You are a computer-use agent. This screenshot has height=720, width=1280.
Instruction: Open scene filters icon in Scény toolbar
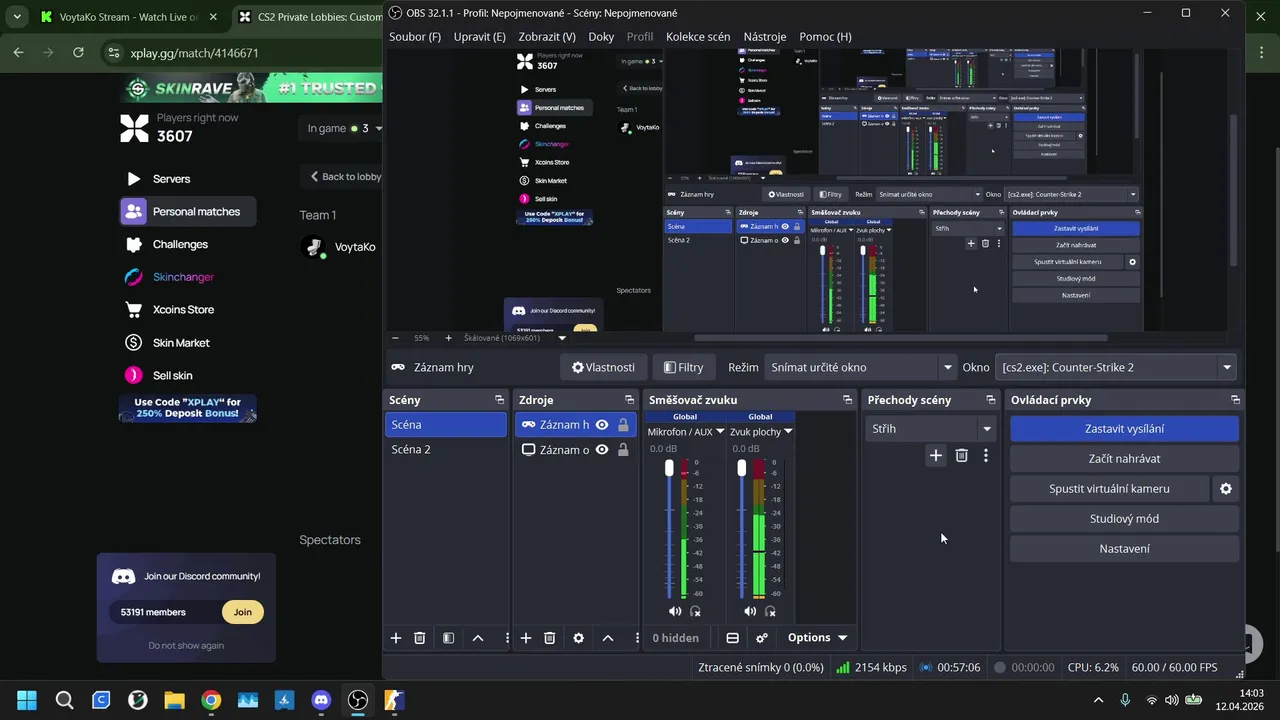coord(449,638)
